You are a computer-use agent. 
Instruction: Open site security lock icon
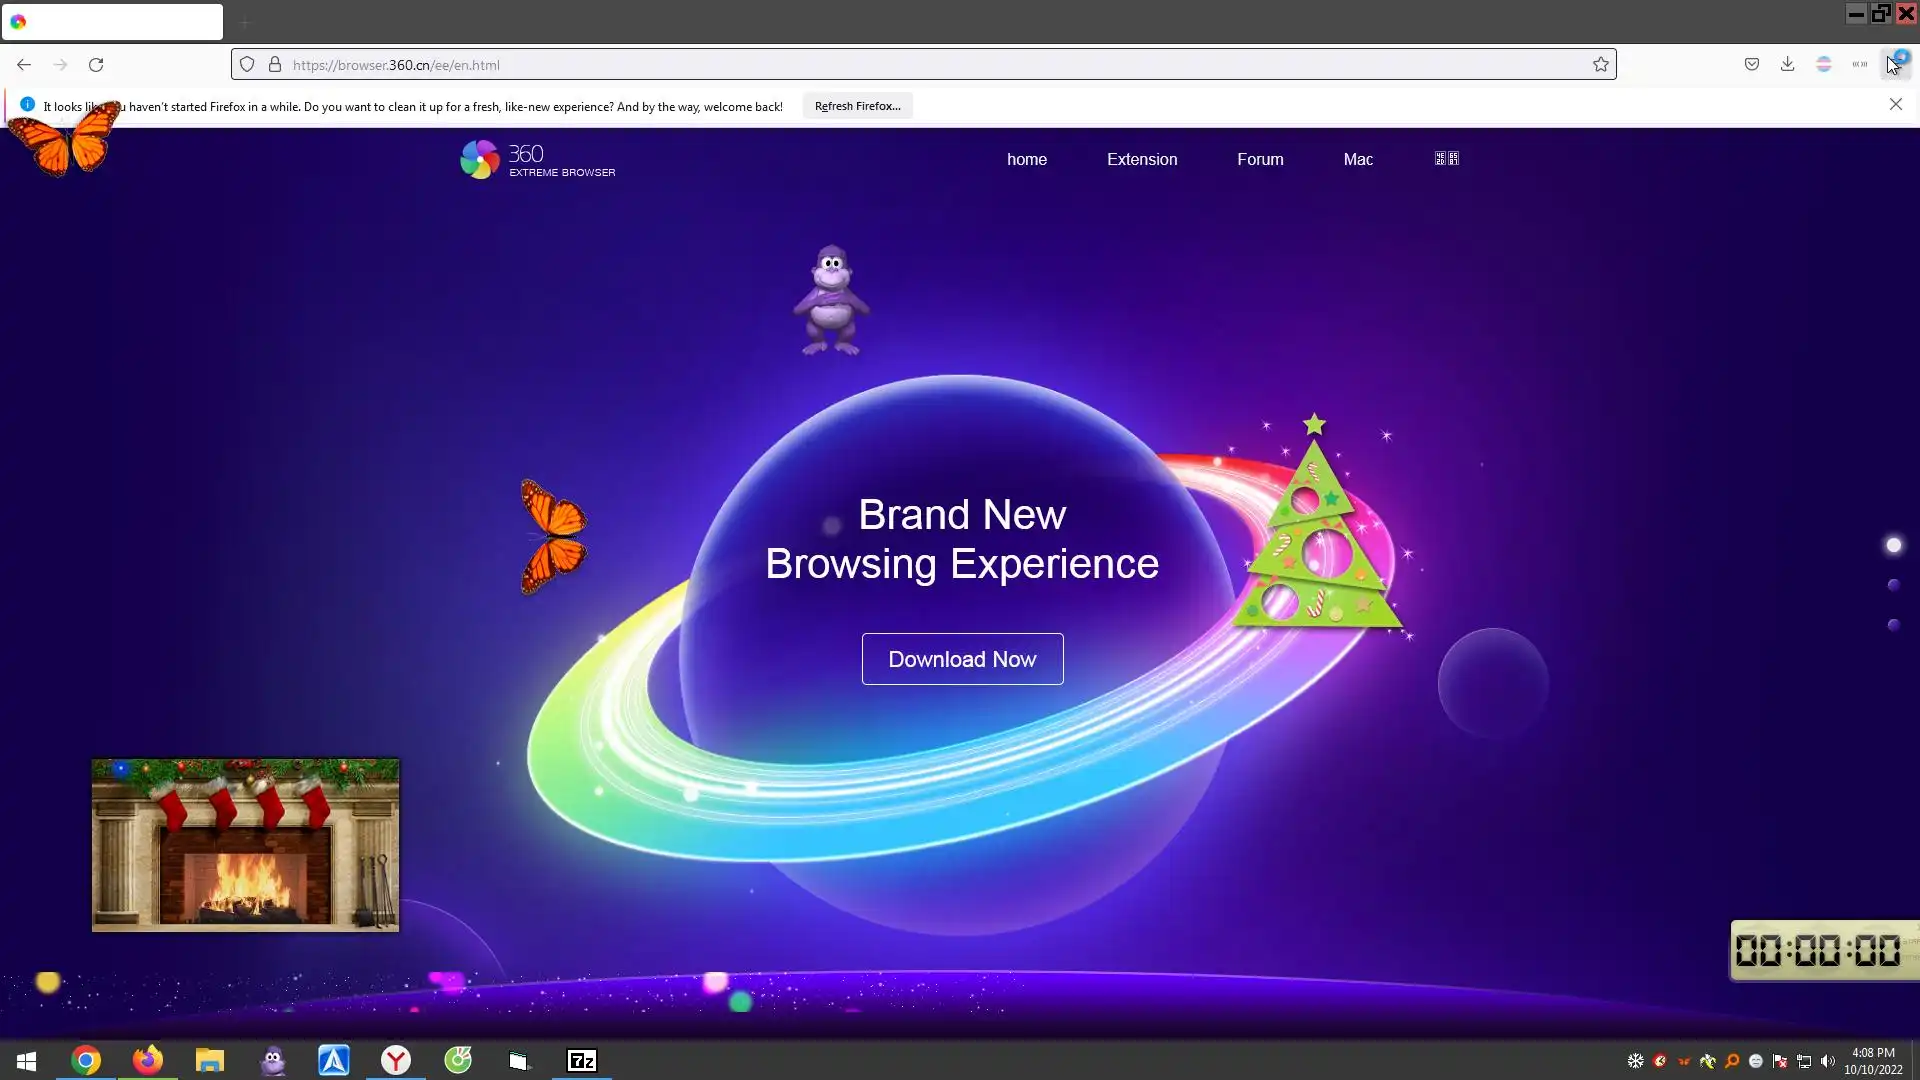(x=275, y=65)
